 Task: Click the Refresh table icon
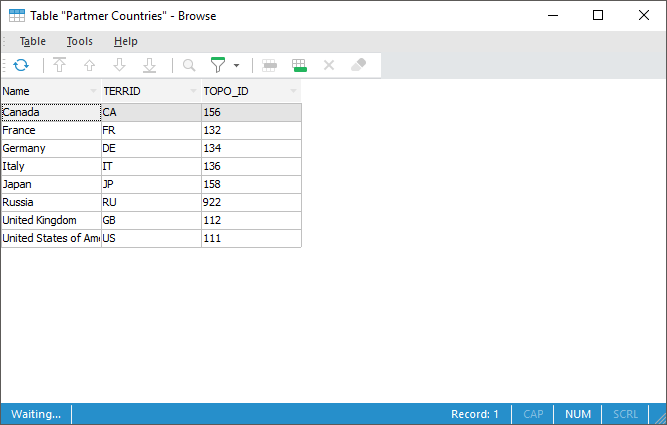pyautogui.click(x=21, y=66)
